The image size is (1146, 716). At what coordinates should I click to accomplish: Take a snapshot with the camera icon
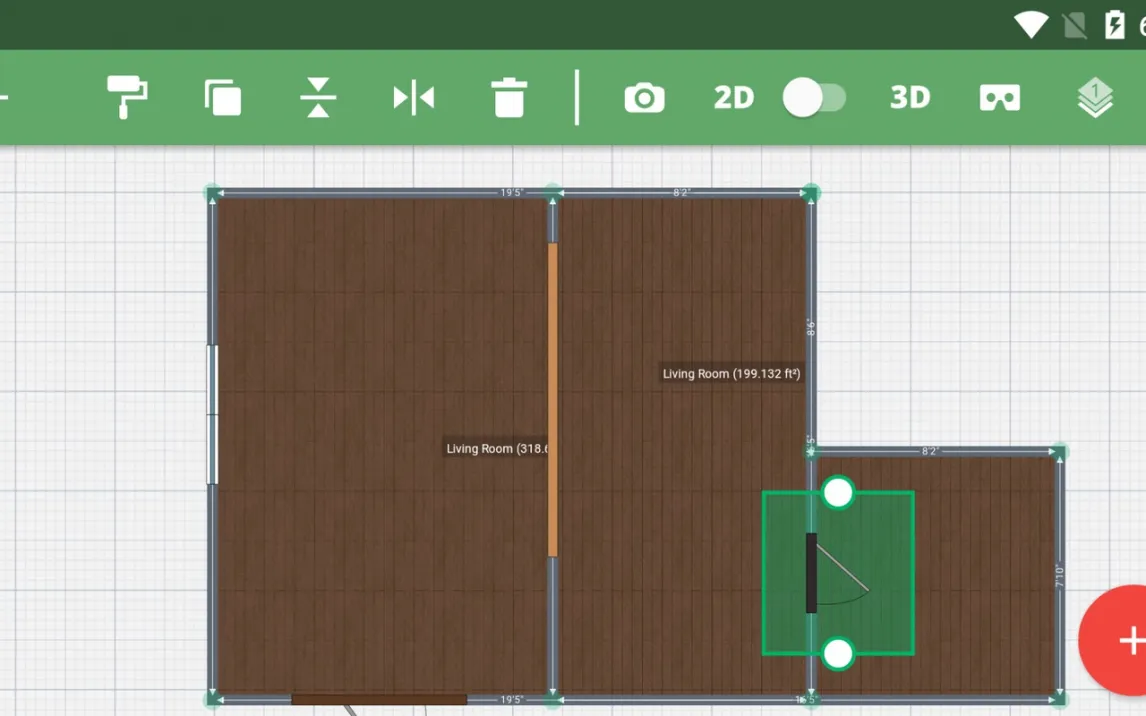[x=644, y=98]
